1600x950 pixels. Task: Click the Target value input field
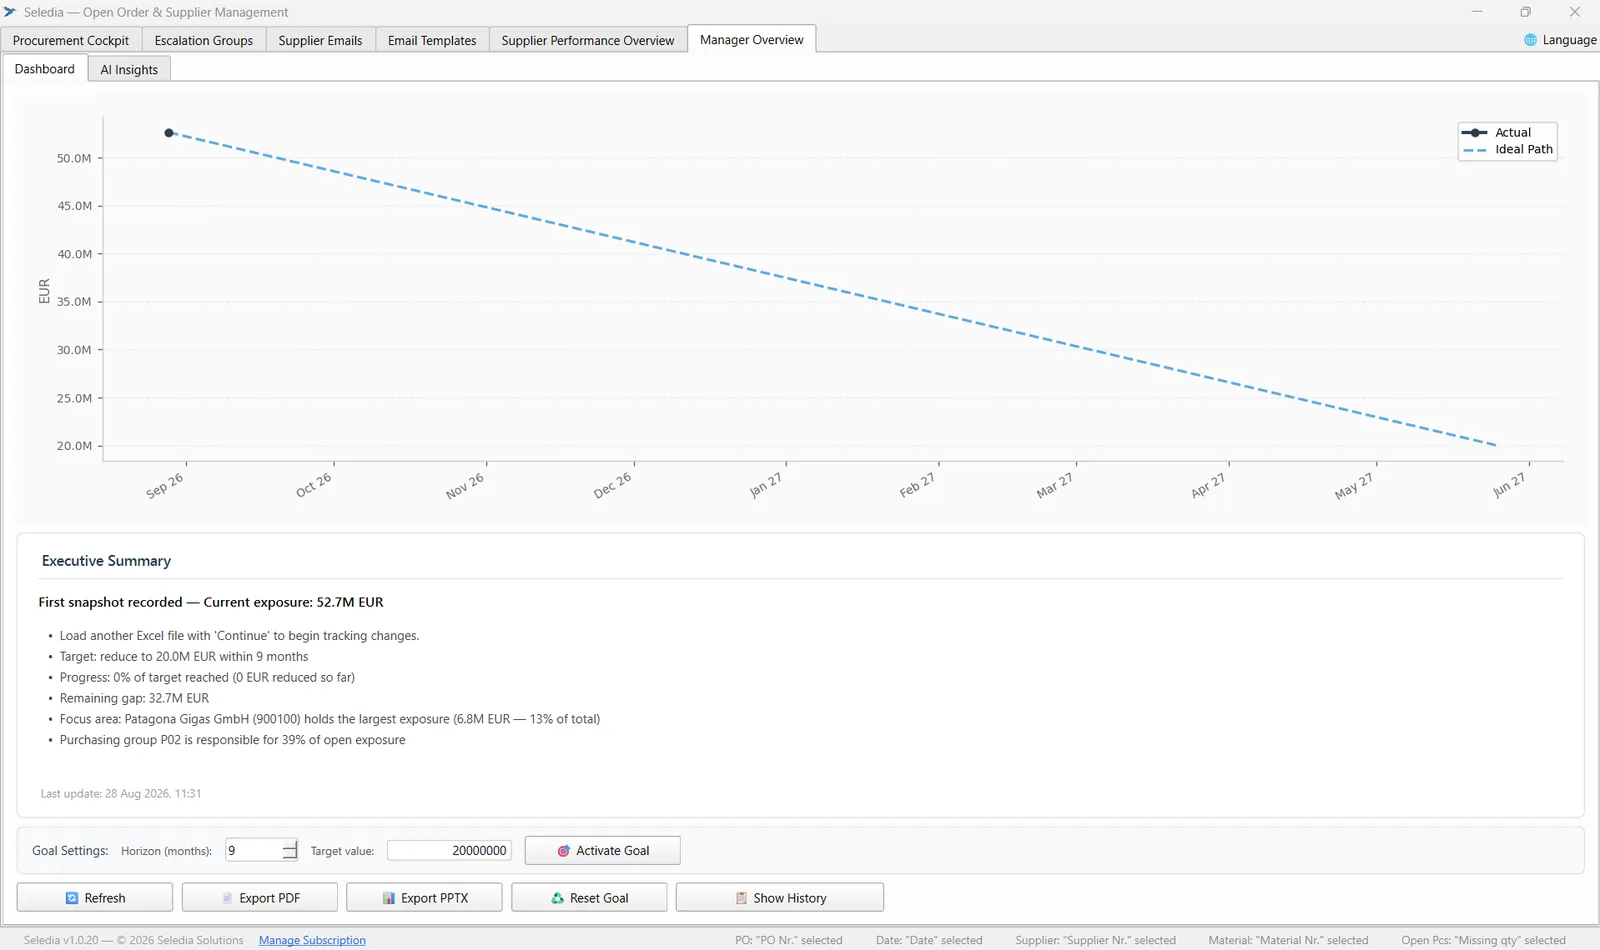(x=449, y=850)
